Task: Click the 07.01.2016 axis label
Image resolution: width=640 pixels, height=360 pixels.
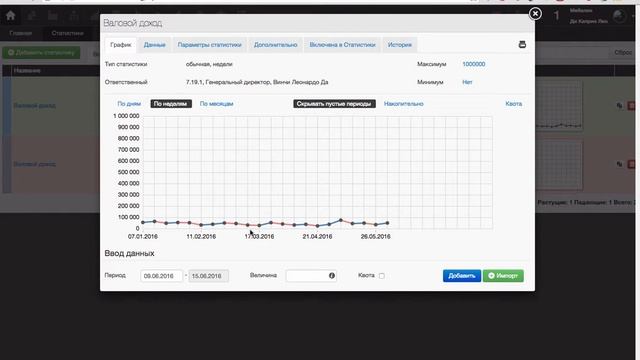Action: [142, 236]
